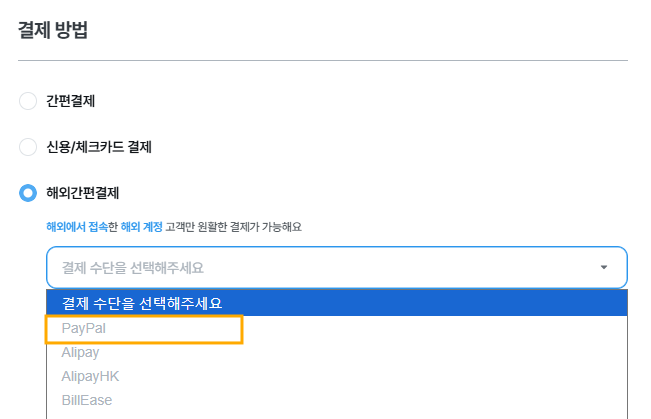Choose the 신용/체크카드 결제 radio option
Image resolution: width=651 pixels, height=419 pixels.
pyautogui.click(x=28, y=147)
